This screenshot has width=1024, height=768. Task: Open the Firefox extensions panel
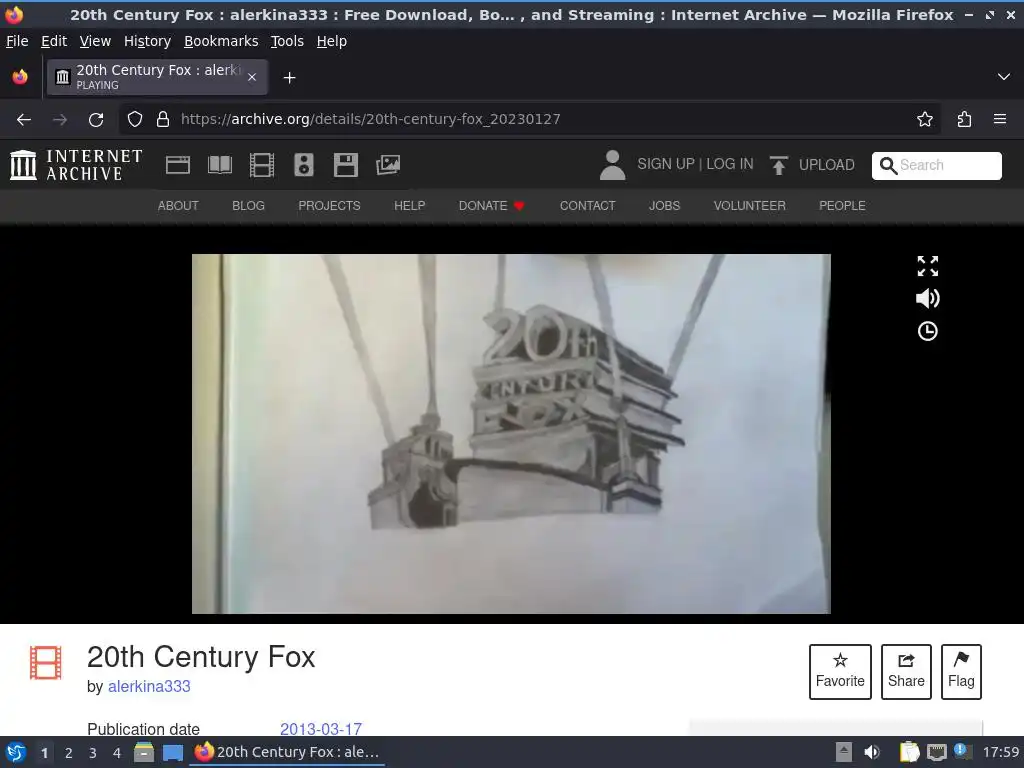[964, 119]
